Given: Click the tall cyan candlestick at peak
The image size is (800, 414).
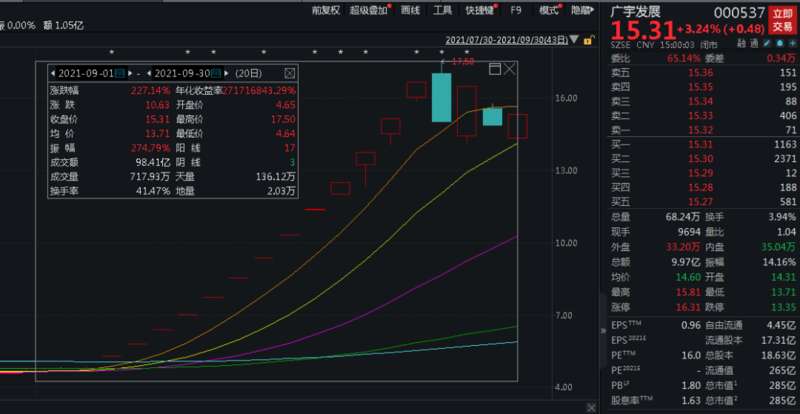Looking at the screenshot, I should (x=441, y=97).
